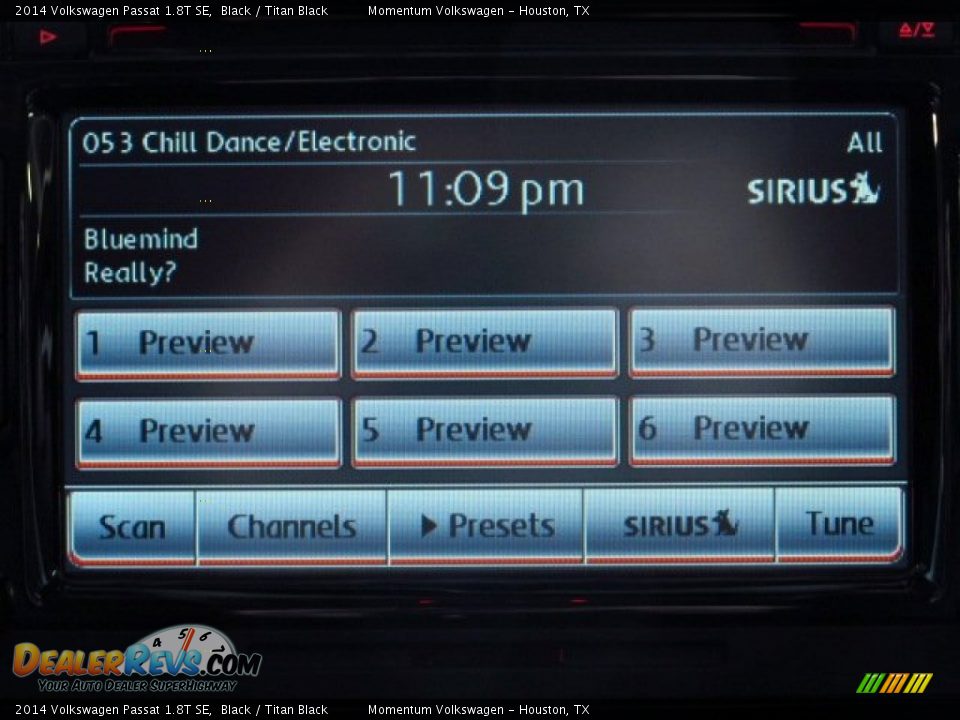Choose preset 3 Preview

[x=762, y=341]
